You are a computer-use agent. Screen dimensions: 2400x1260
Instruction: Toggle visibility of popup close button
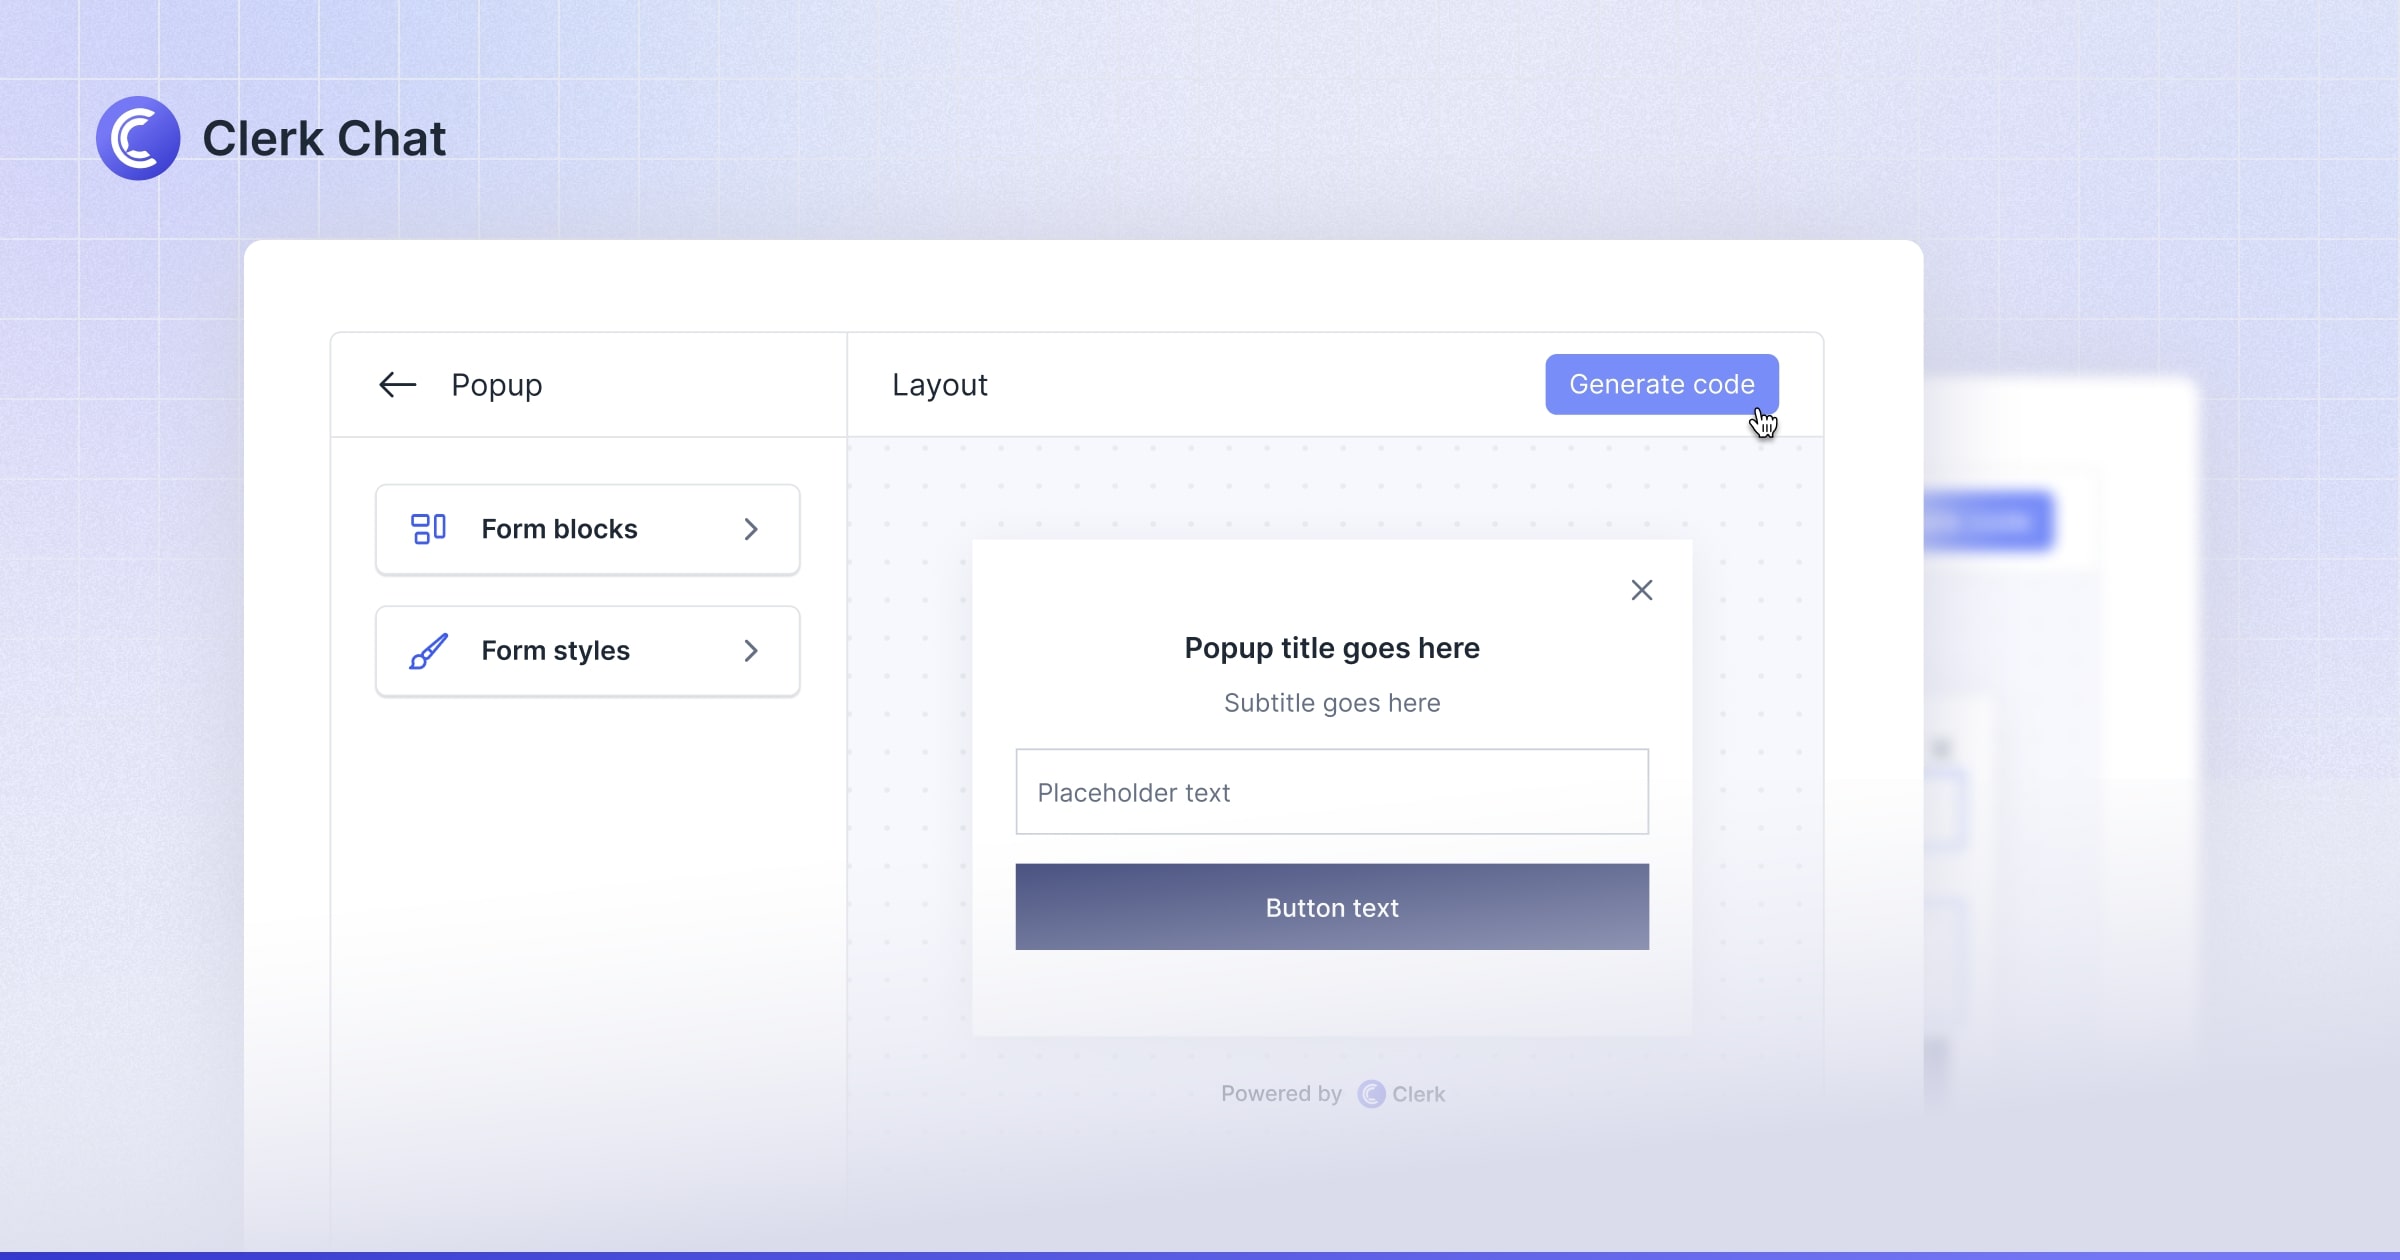(x=1641, y=590)
